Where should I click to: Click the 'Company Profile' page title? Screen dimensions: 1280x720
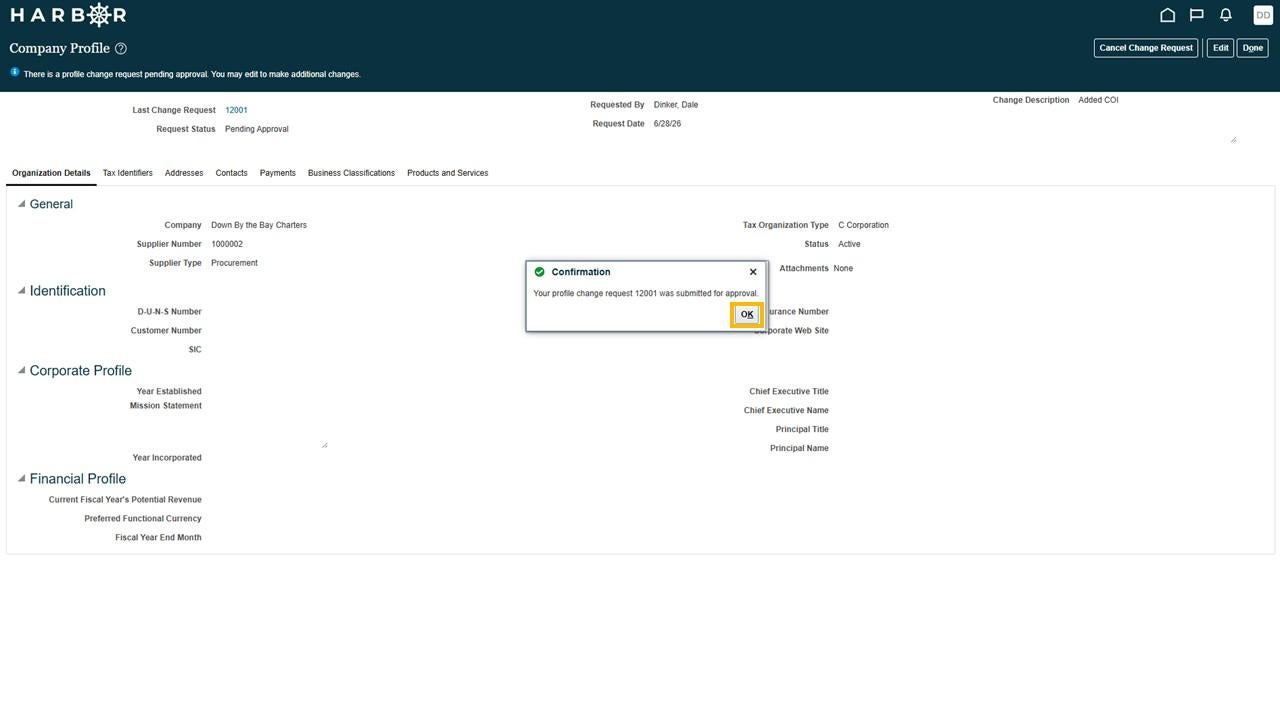pyautogui.click(x=60, y=48)
